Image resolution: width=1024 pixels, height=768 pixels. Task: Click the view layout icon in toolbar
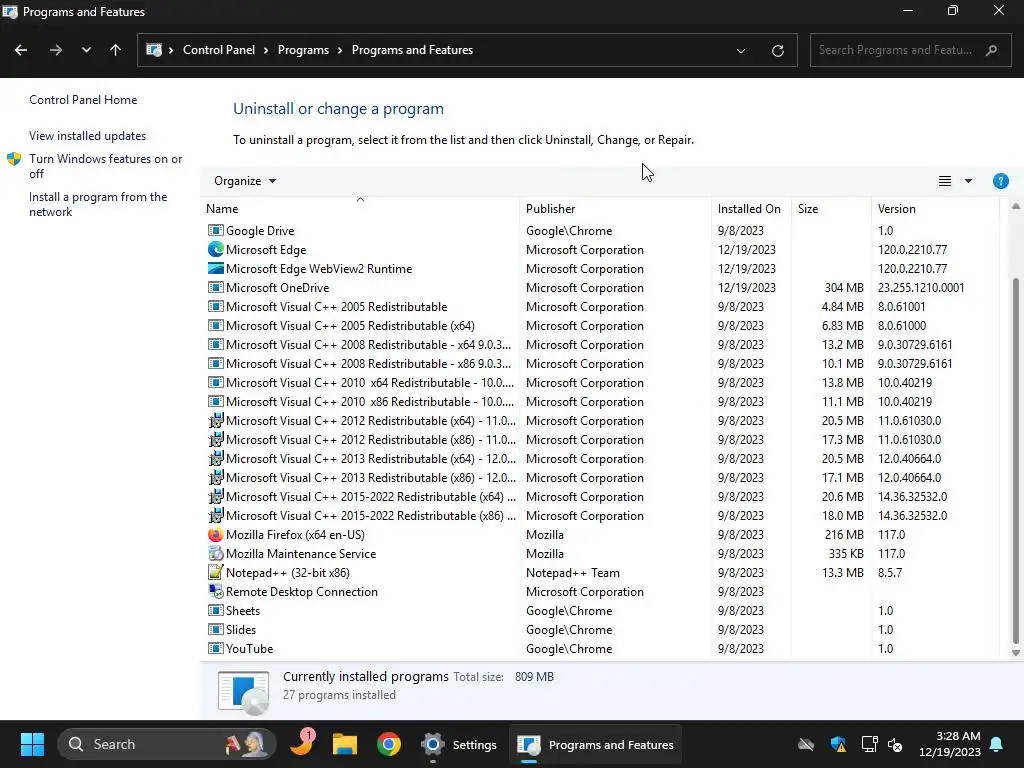coord(944,181)
